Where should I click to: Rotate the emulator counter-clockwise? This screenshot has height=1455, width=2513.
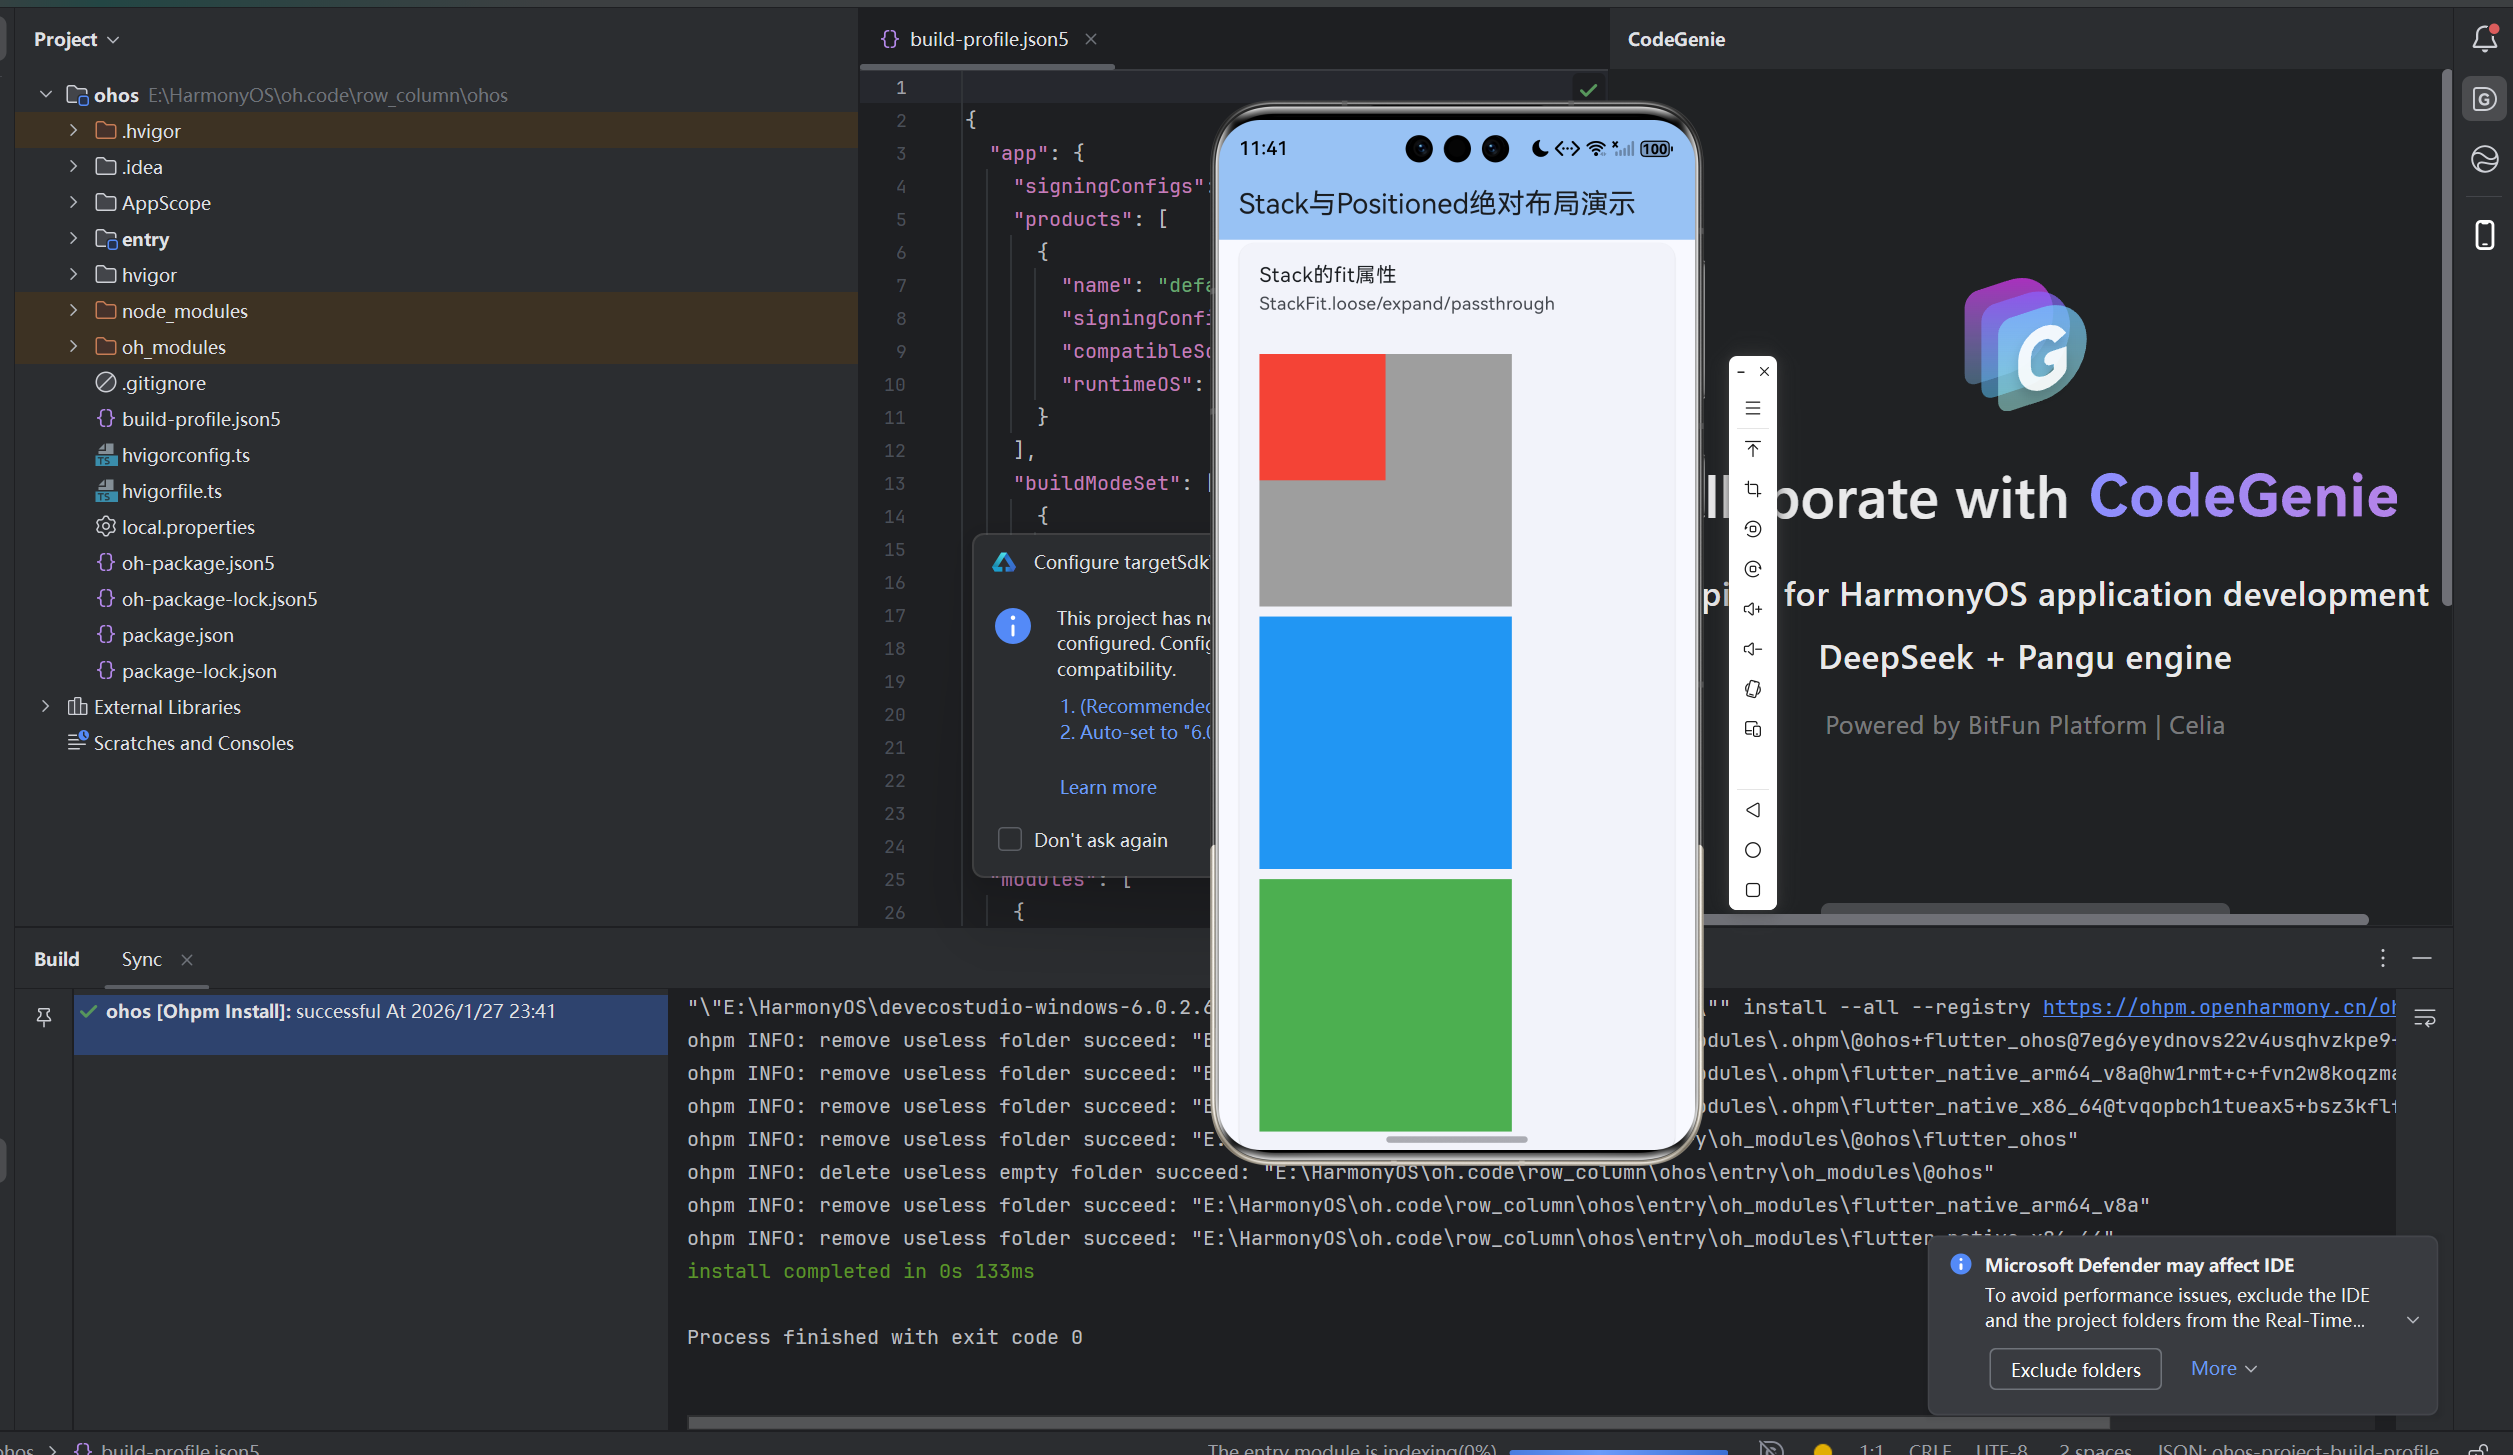[1753, 529]
